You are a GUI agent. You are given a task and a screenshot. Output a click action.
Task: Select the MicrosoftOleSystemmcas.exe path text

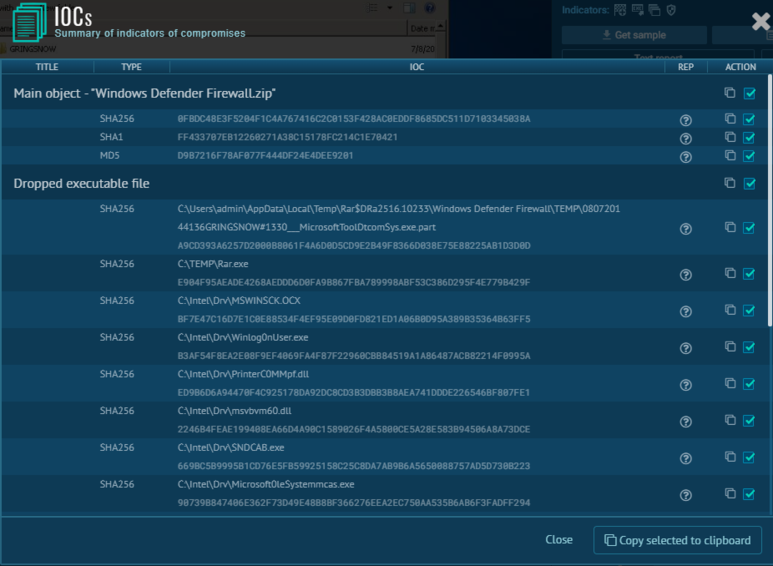(266, 484)
